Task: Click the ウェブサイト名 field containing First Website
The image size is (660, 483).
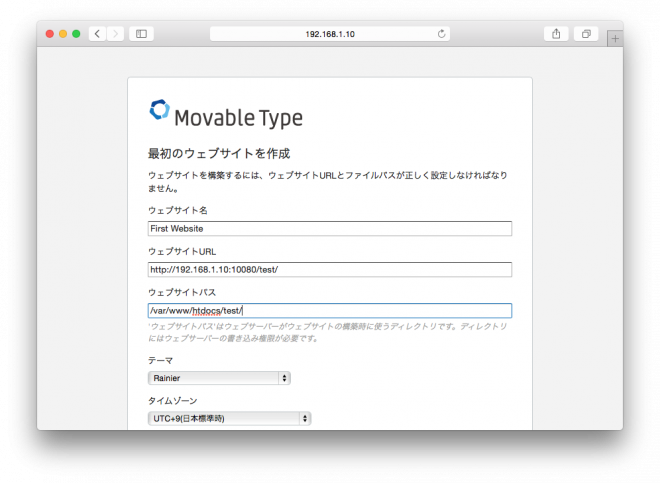Action: click(x=329, y=229)
